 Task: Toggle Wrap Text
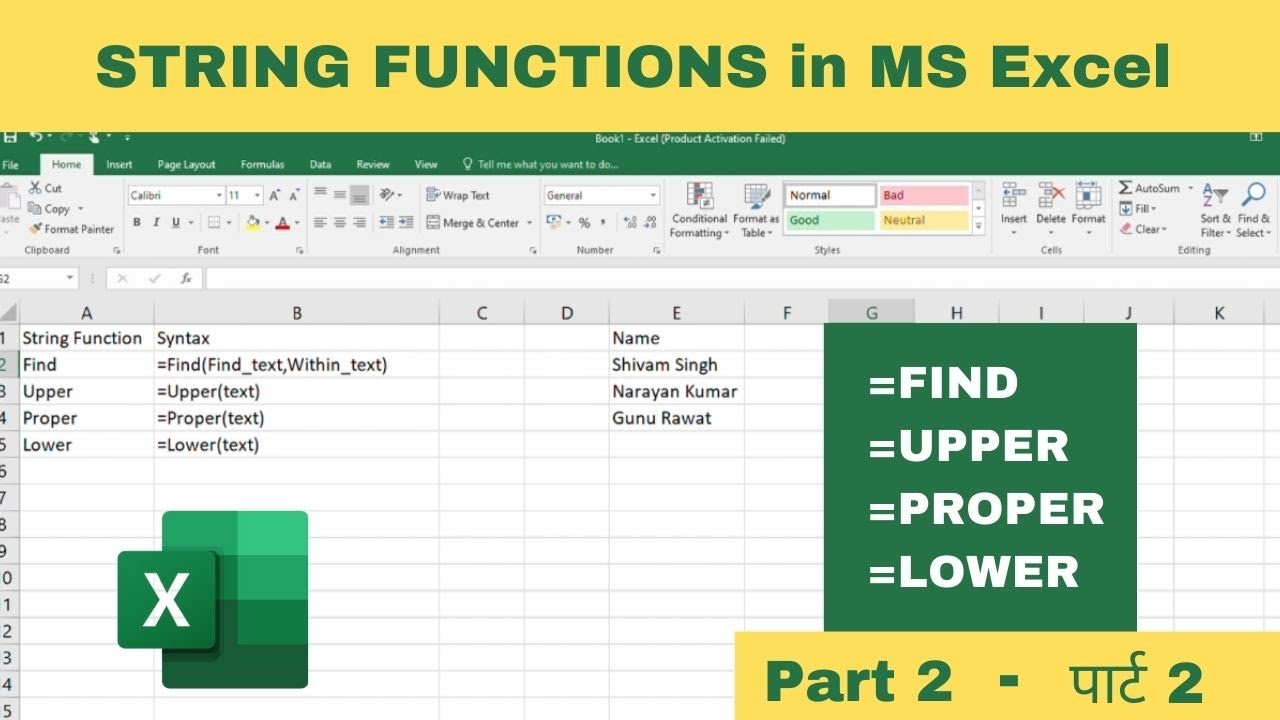(458, 195)
